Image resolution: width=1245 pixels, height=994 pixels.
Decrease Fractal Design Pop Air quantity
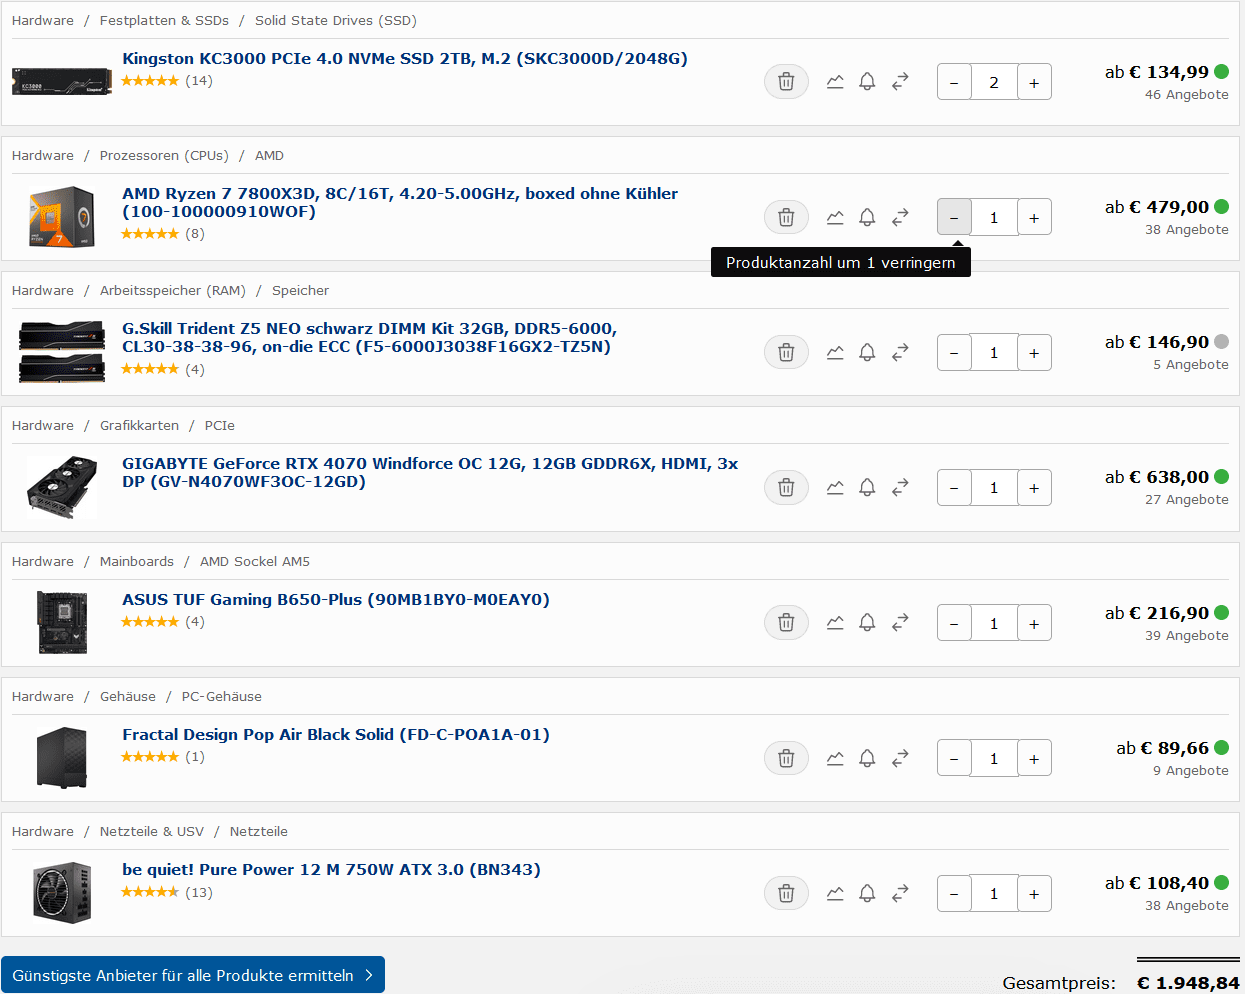click(954, 758)
